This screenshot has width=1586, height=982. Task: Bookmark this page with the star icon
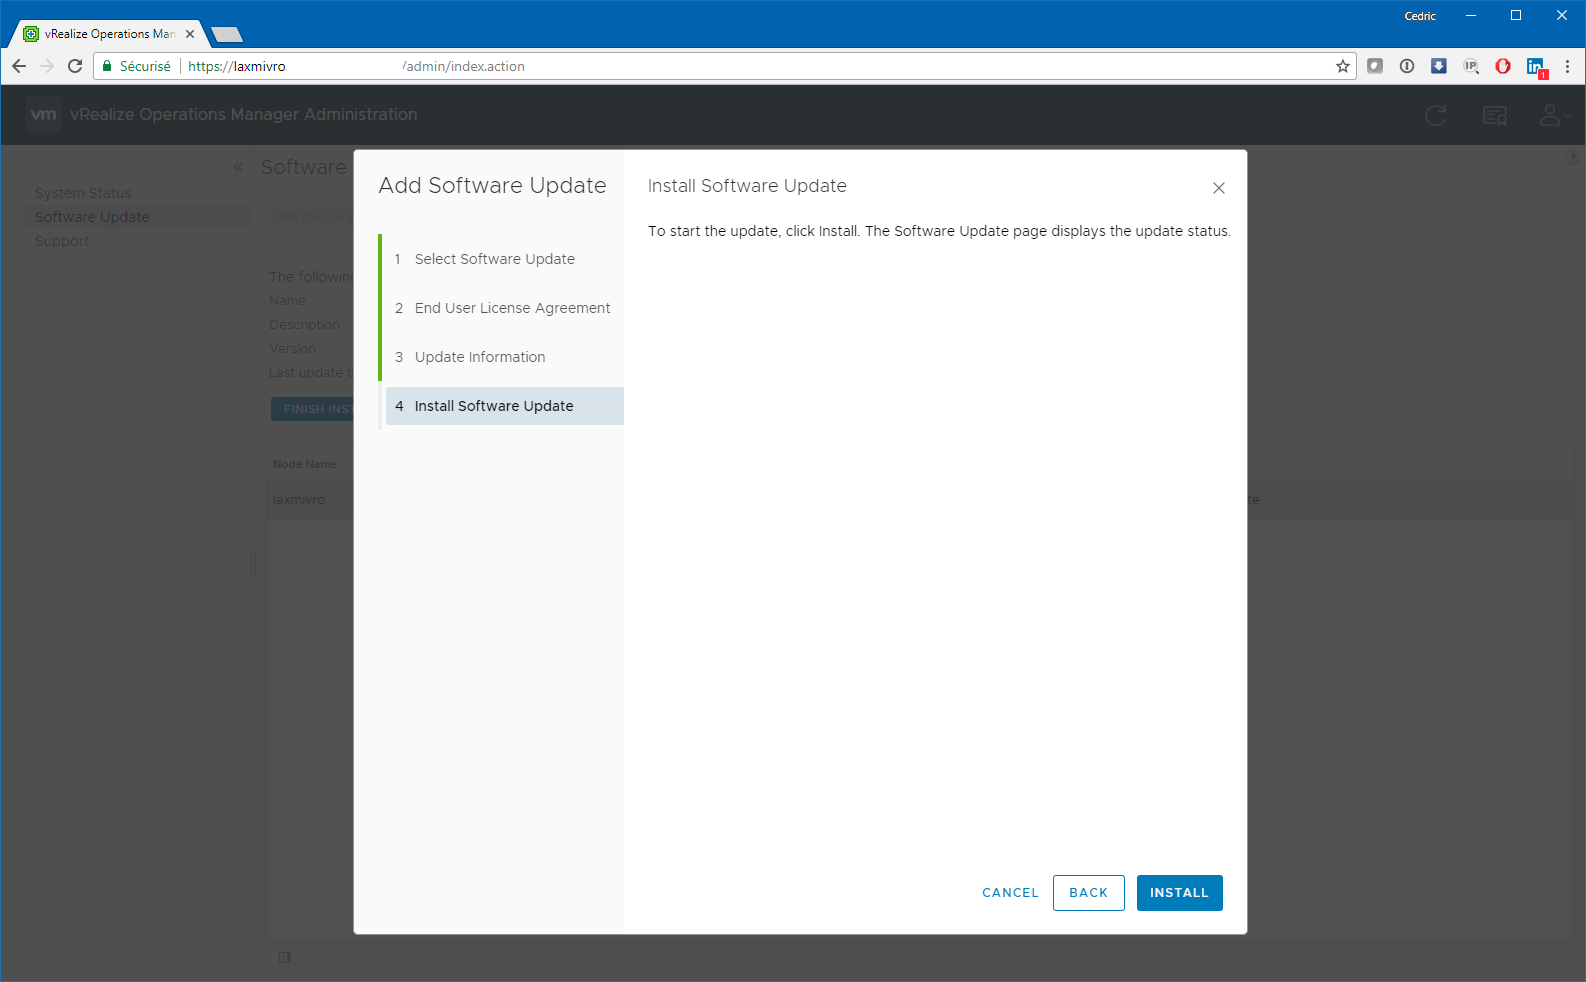1342,66
